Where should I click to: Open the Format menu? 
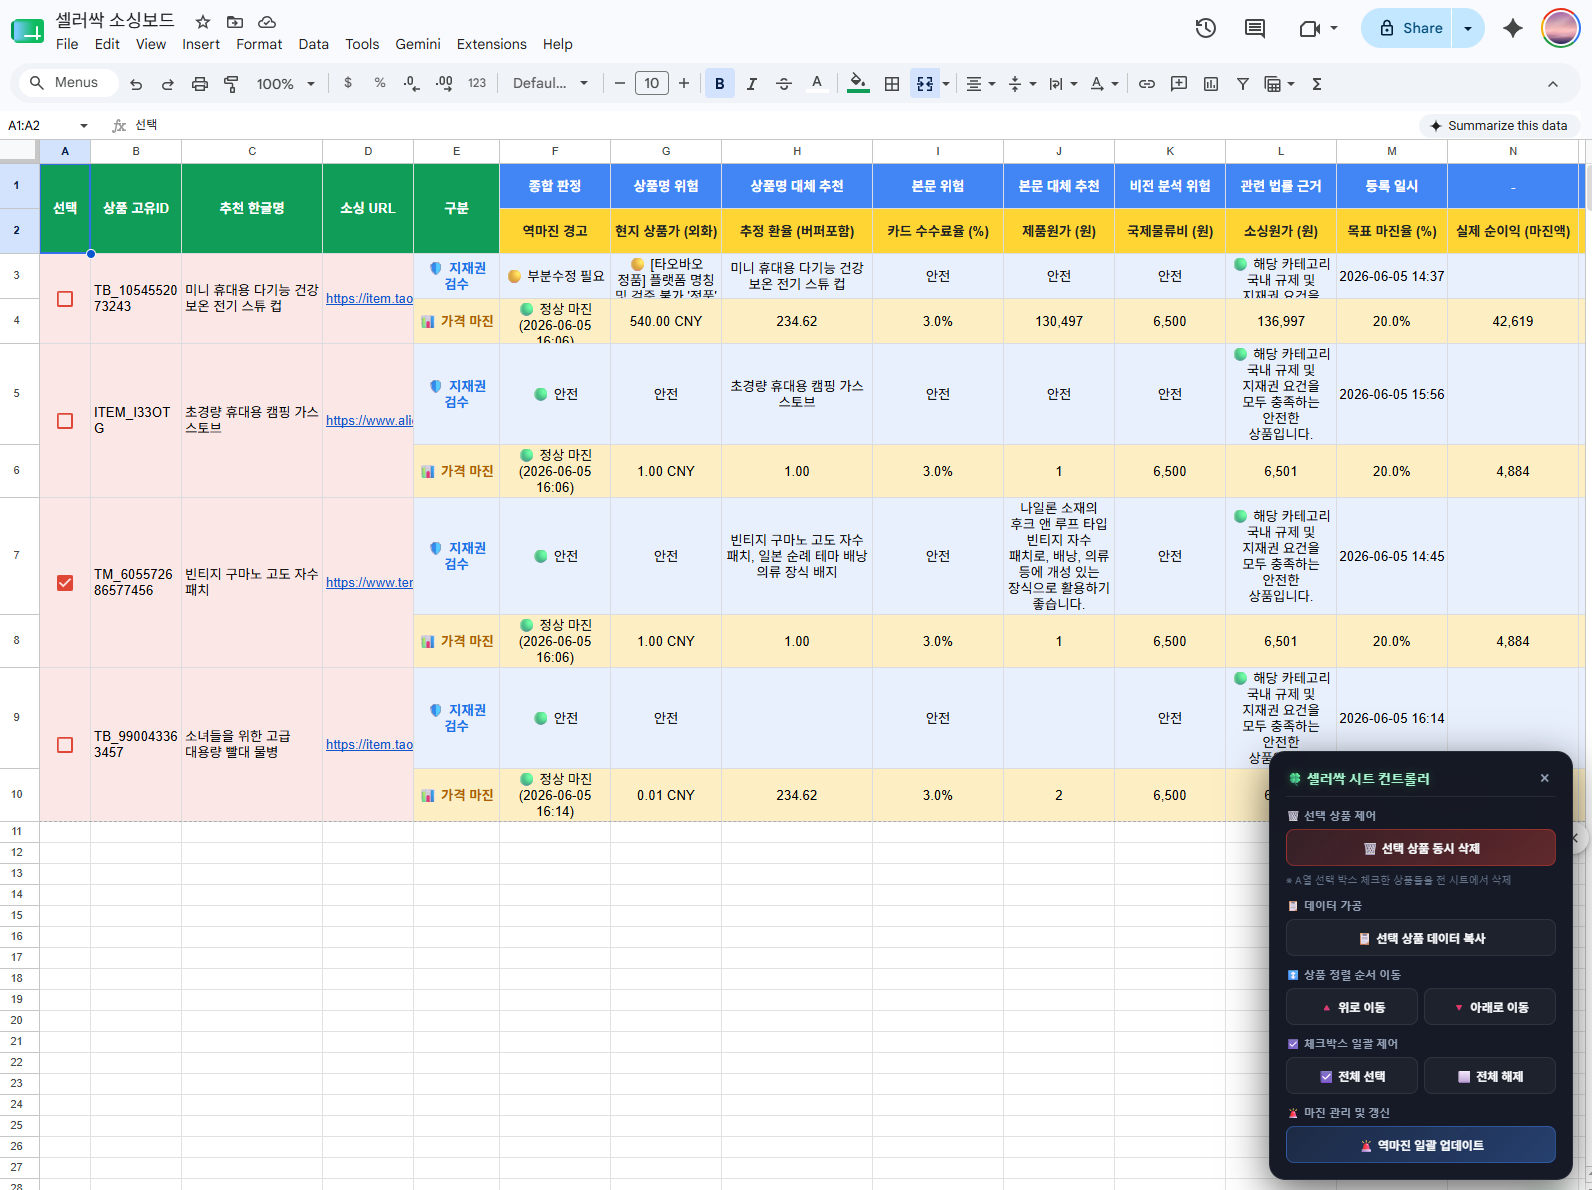point(259,44)
